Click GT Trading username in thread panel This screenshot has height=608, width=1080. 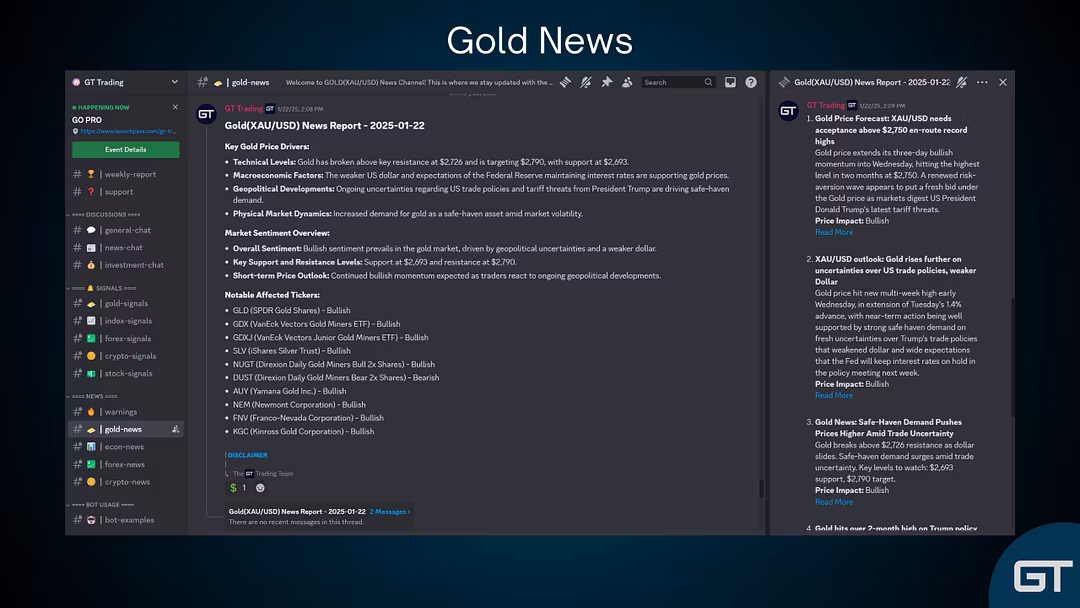[x=826, y=105]
